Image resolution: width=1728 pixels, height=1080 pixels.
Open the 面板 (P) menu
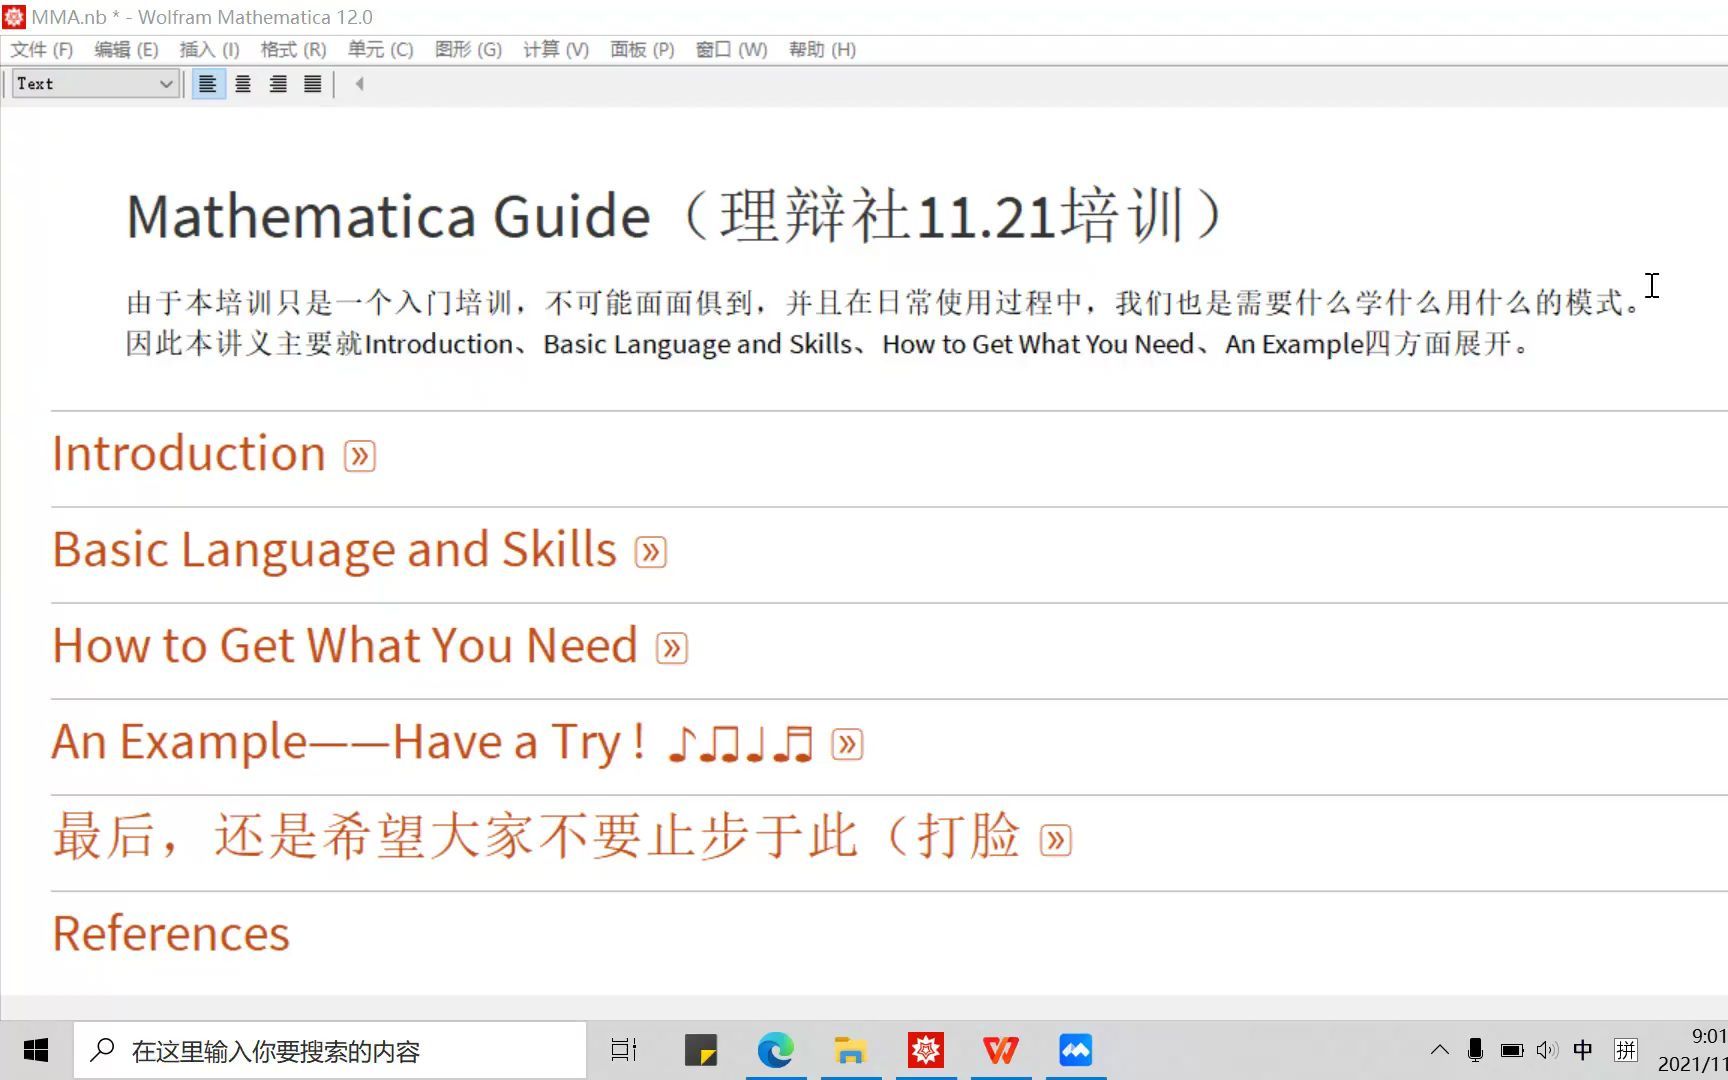click(x=642, y=50)
